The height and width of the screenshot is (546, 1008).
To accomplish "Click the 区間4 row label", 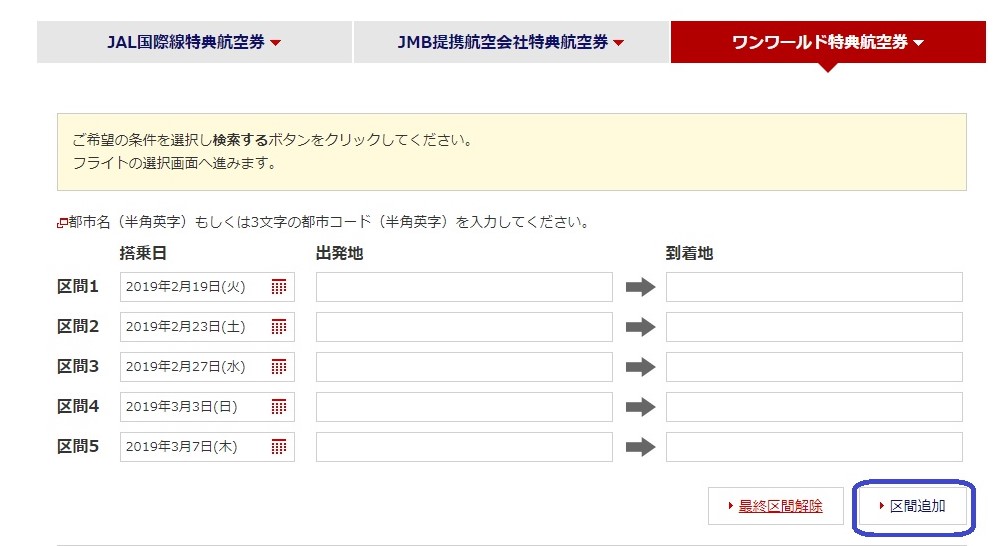I will (x=78, y=406).
